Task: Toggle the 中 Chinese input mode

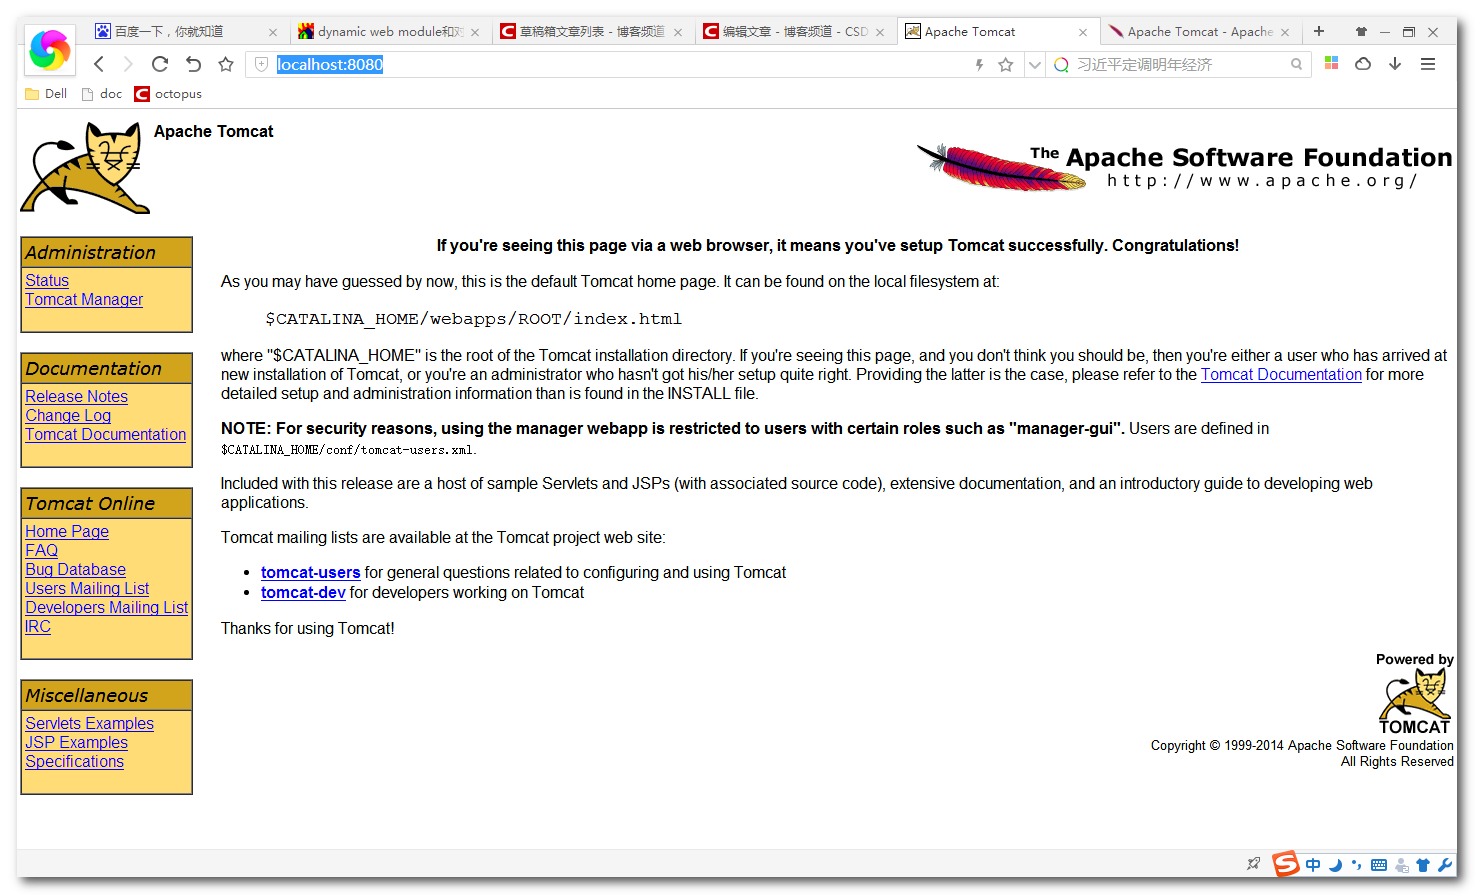Action: (1313, 865)
